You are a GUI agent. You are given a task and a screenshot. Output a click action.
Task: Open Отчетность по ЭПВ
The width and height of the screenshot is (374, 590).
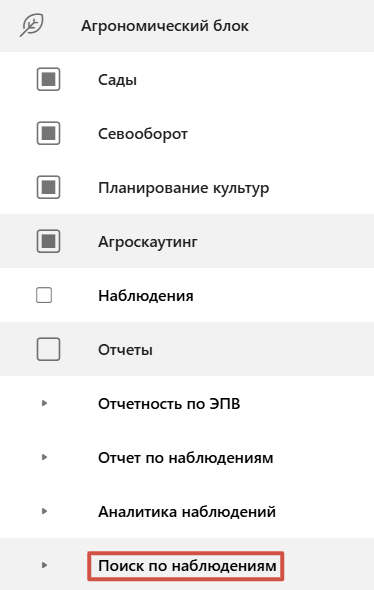coord(169,404)
